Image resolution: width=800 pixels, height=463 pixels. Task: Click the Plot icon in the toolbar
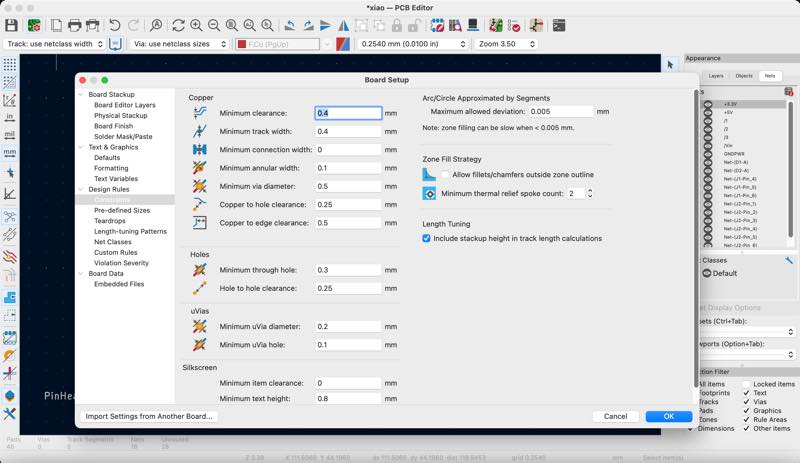pyautogui.click(x=93, y=25)
